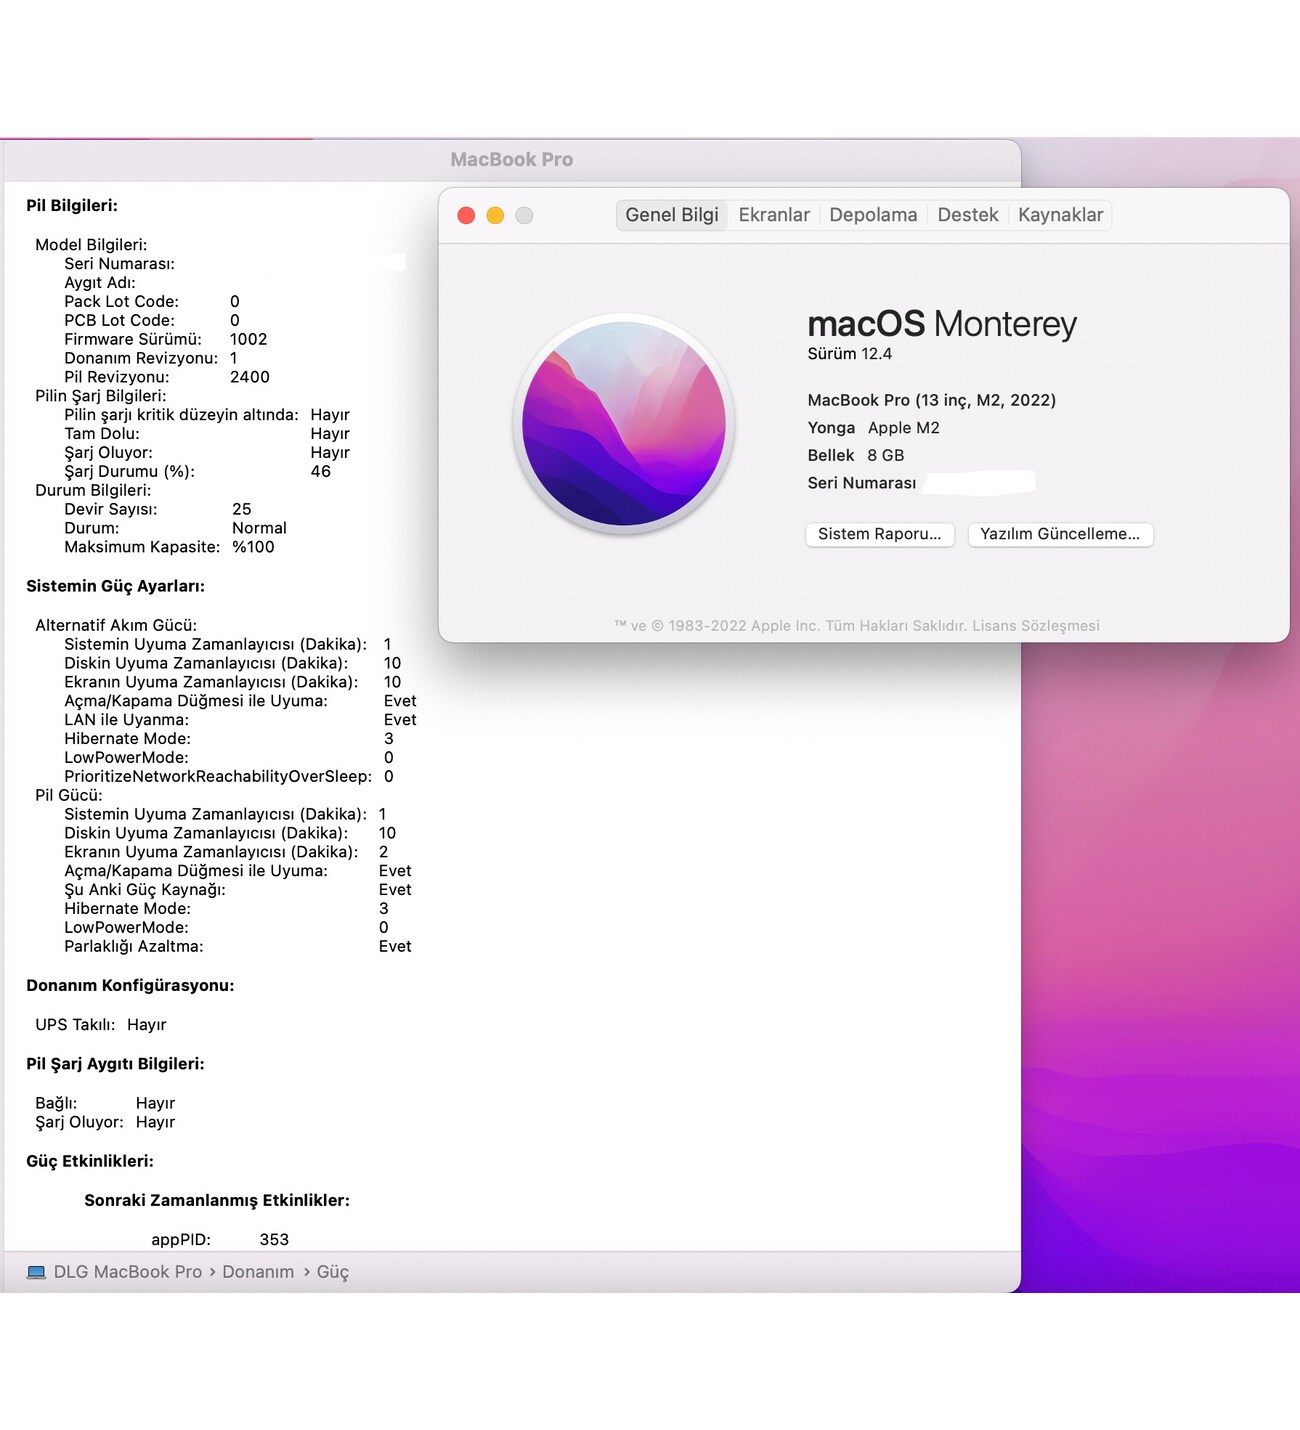Screen dimensions: 1300x1430
Task: Click the MacBook Pro window title
Action: tap(511, 160)
